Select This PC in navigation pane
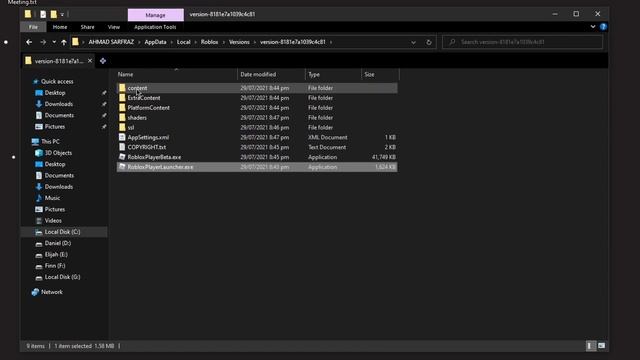640x360 pixels. (50, 141)
